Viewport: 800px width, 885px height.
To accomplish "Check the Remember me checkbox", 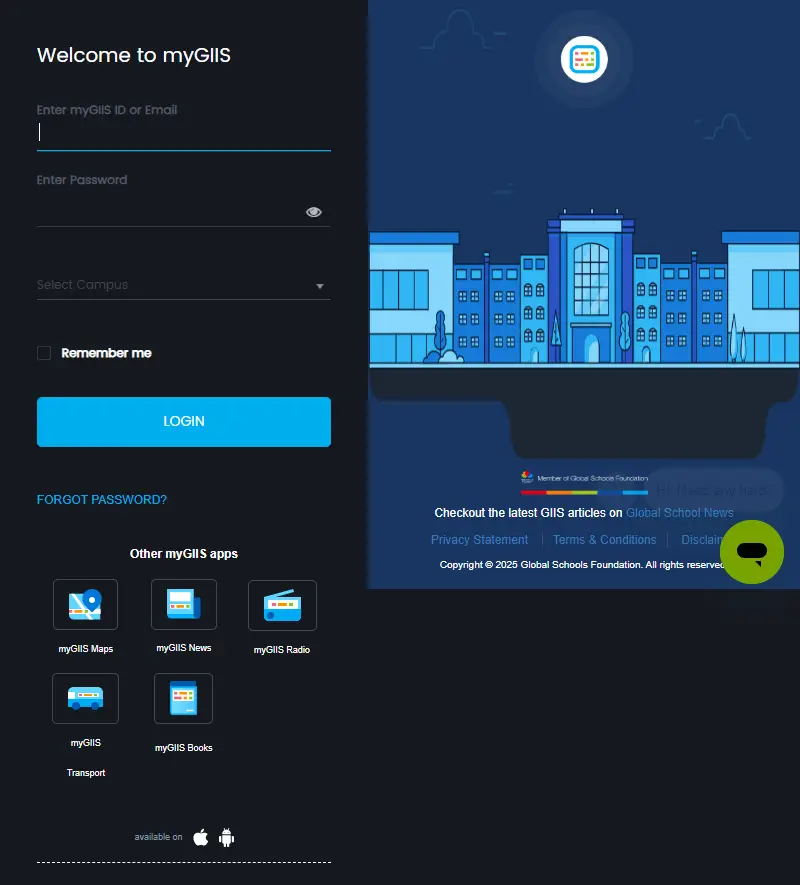I will tap(44, 353).
